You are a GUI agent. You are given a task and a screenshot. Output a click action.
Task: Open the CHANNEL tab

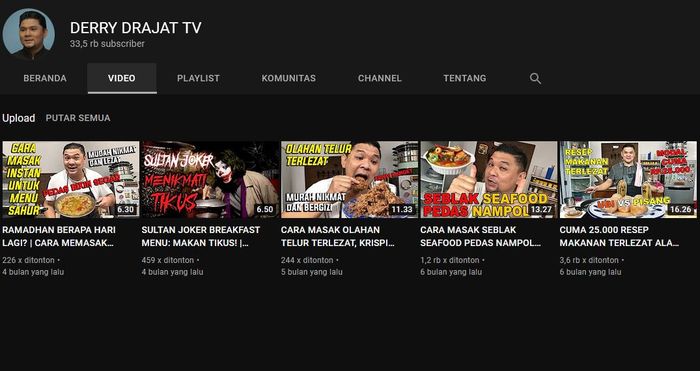[379, 78]
